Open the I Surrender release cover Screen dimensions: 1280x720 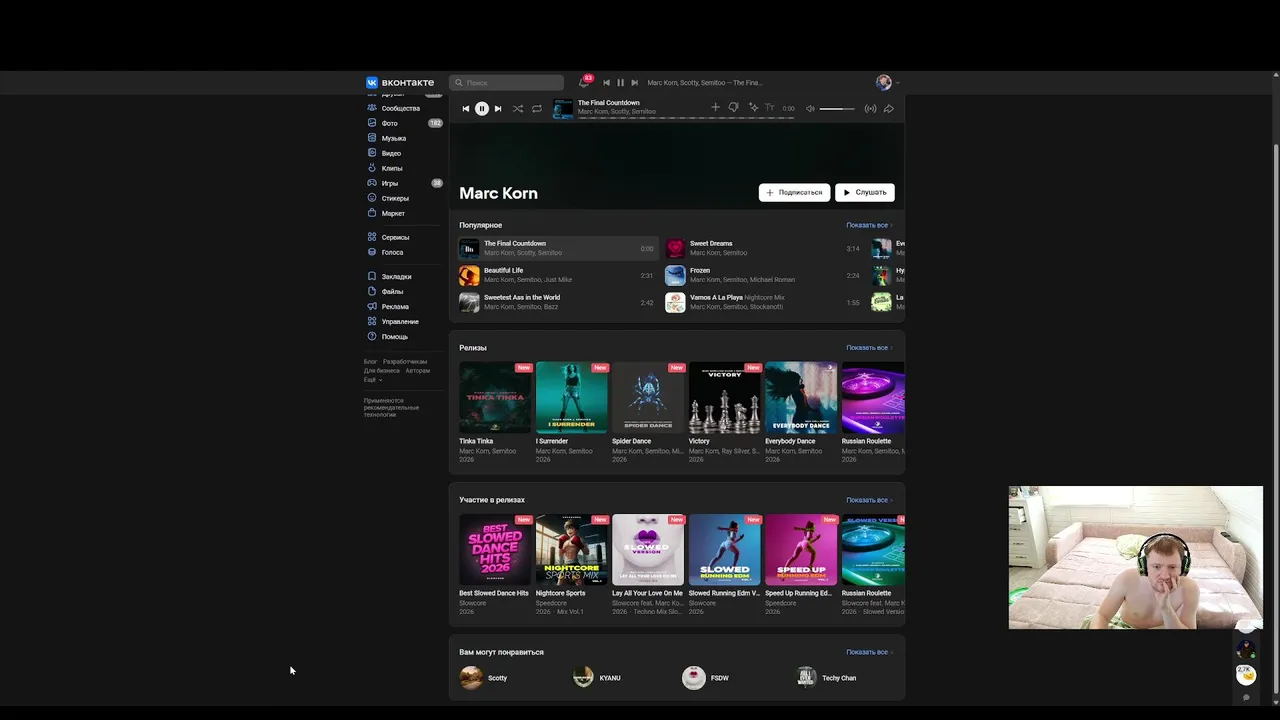coord(572,398)
